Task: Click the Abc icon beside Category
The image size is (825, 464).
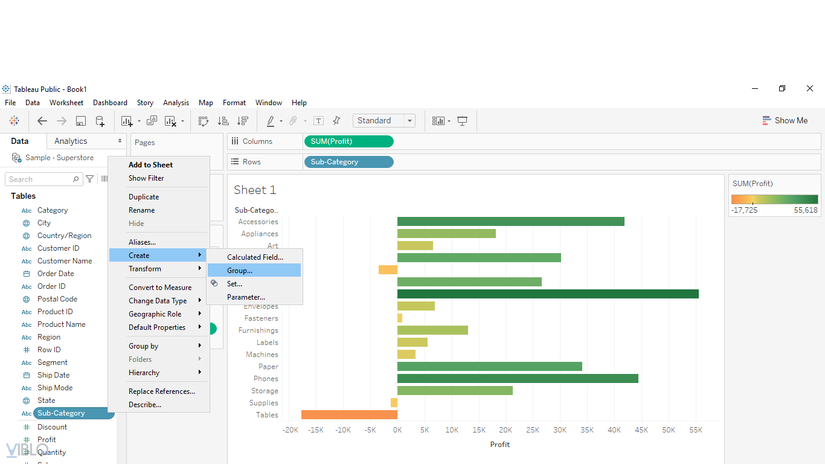Action: [26, 210]
